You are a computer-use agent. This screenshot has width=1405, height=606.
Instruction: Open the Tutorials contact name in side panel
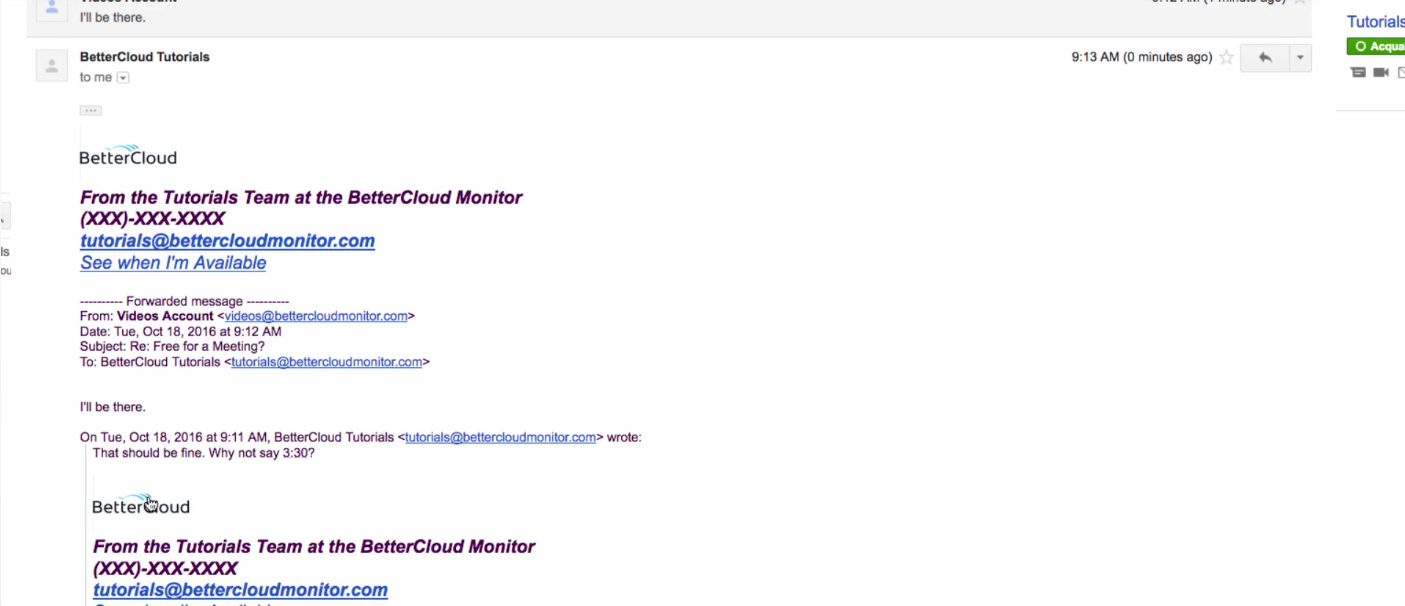(x=1376, y=21)
